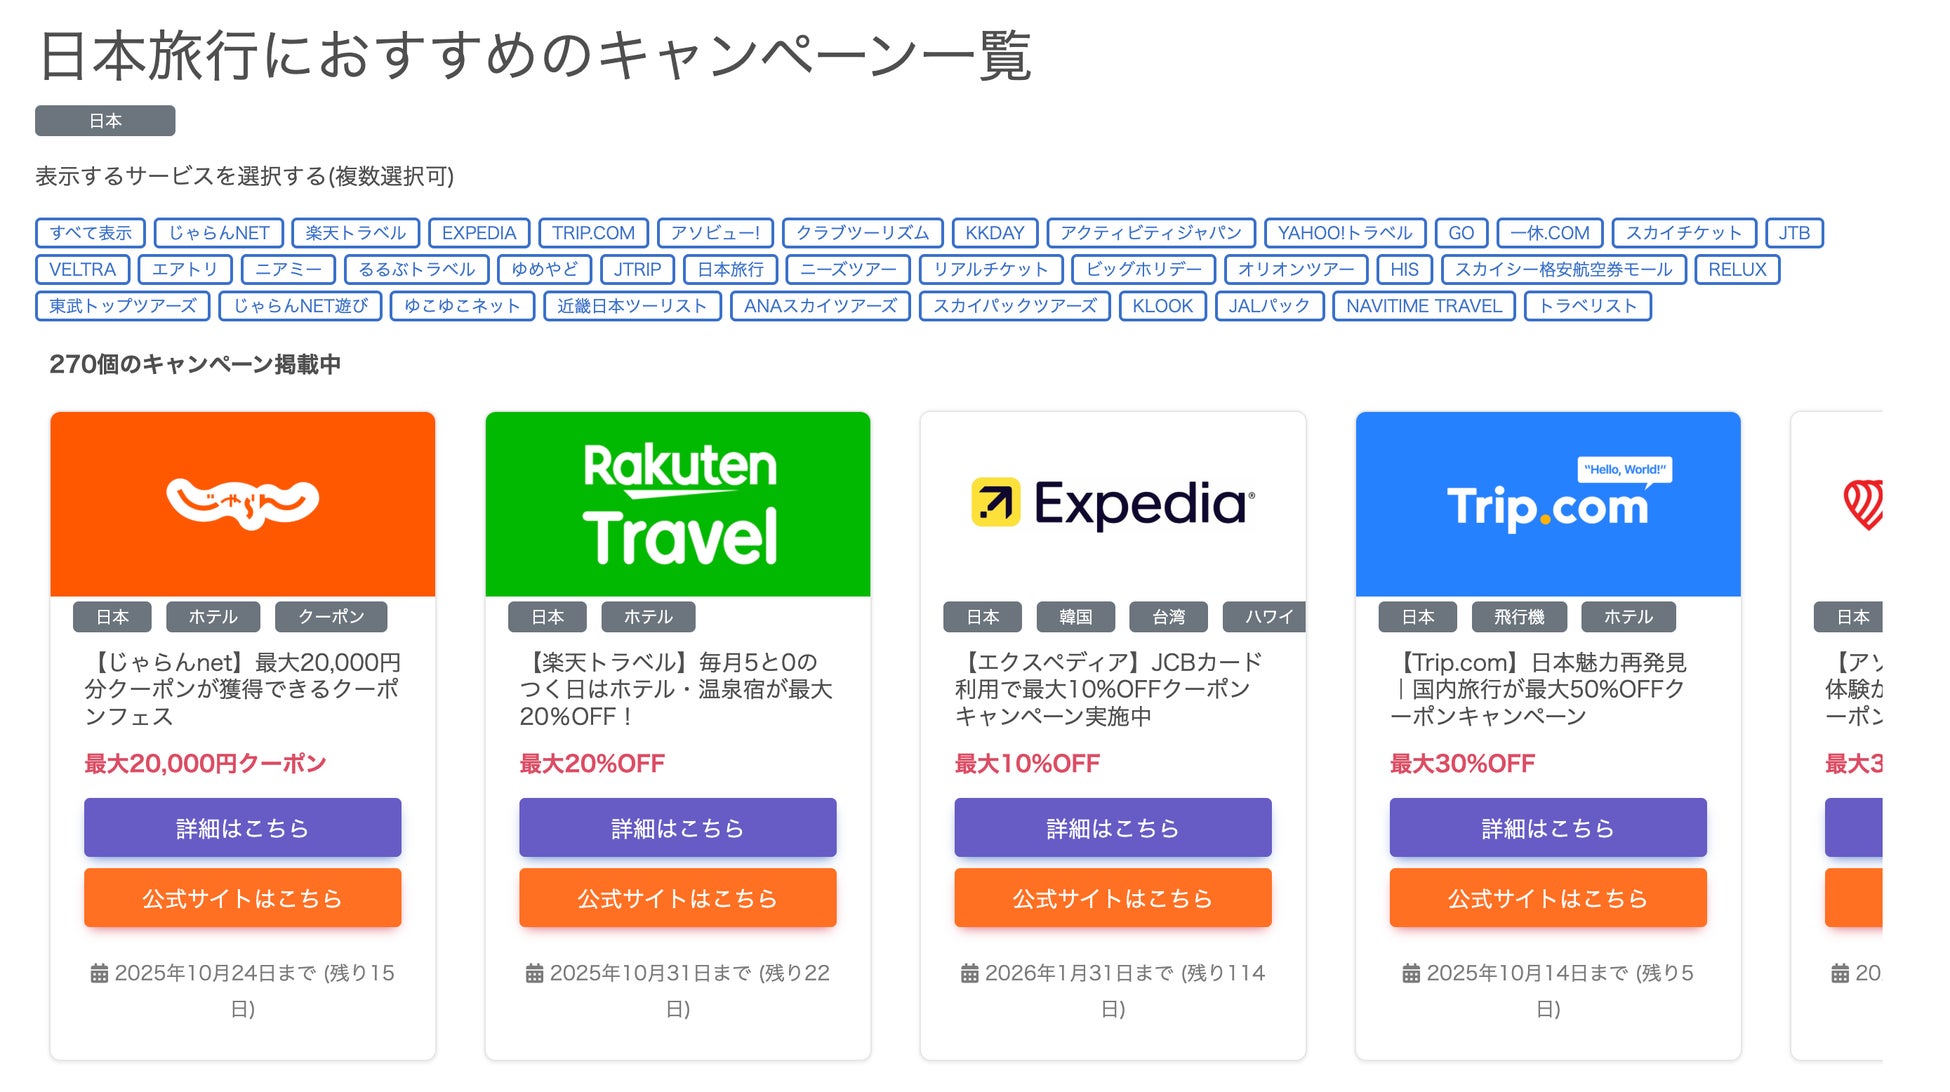Screen dimensions: 1950x1092
Task: Click calendar icon on Trip.com card
Action: tap(1411, 974)
